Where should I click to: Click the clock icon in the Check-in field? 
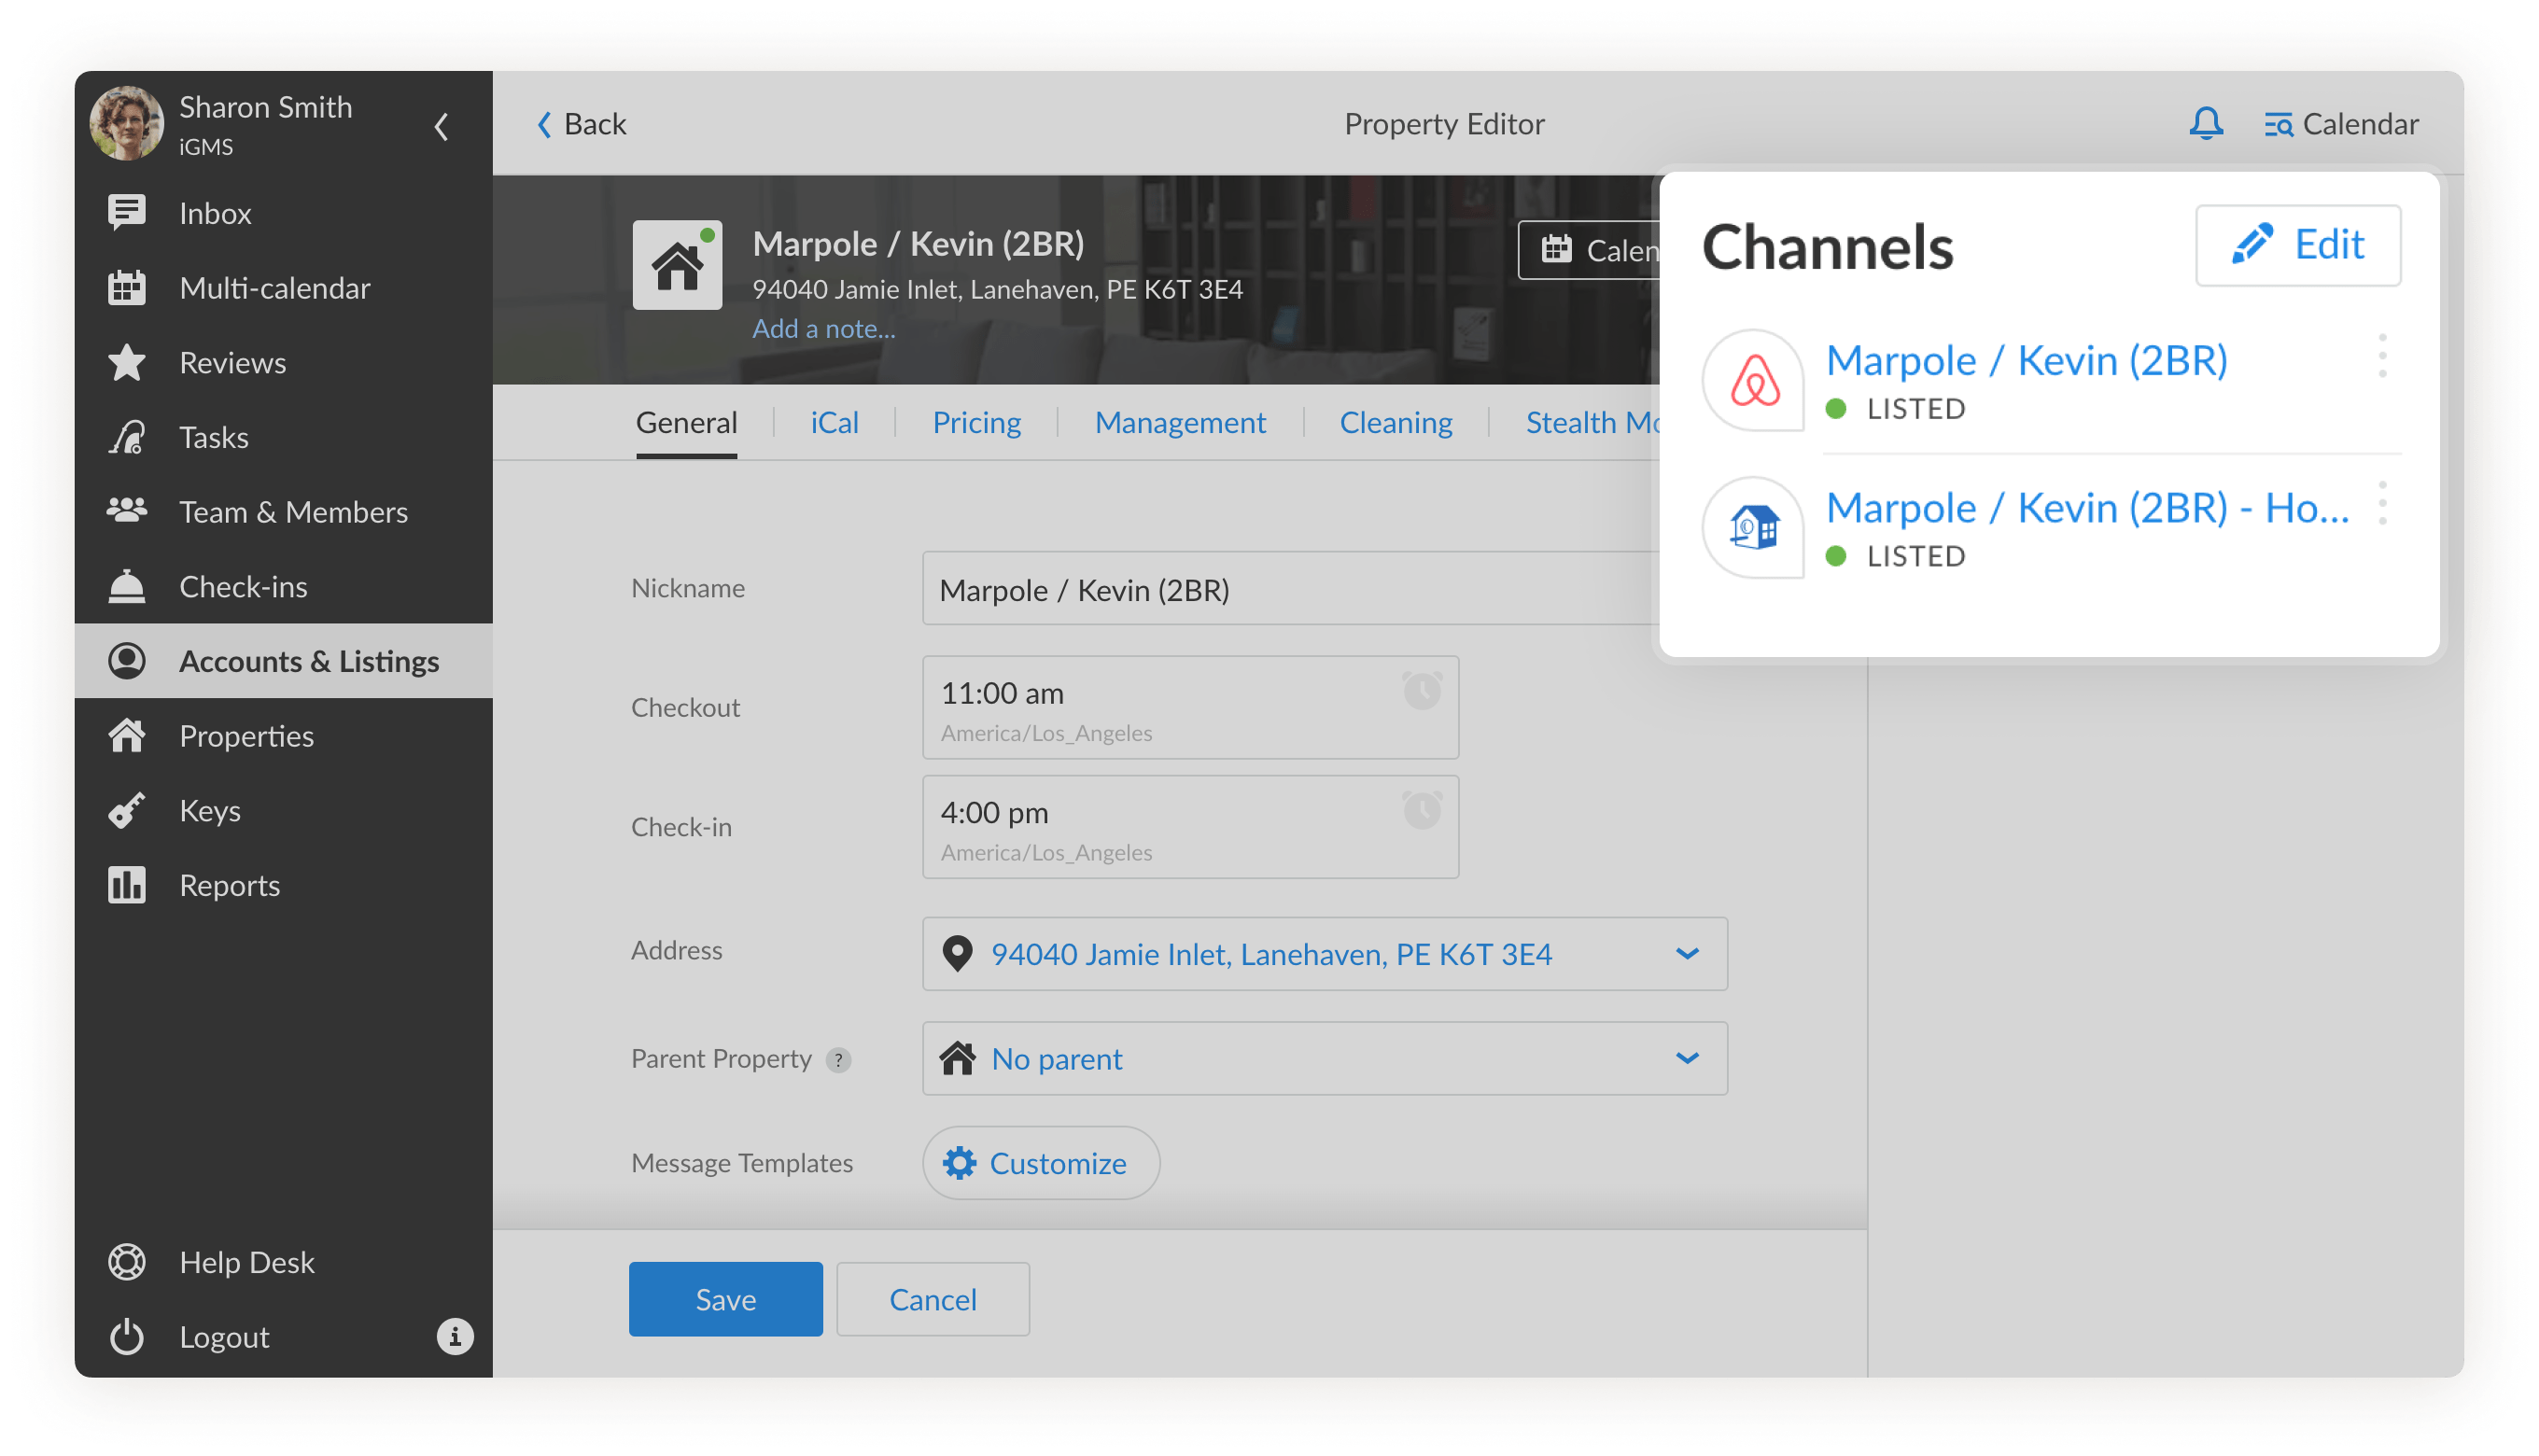1422,809
